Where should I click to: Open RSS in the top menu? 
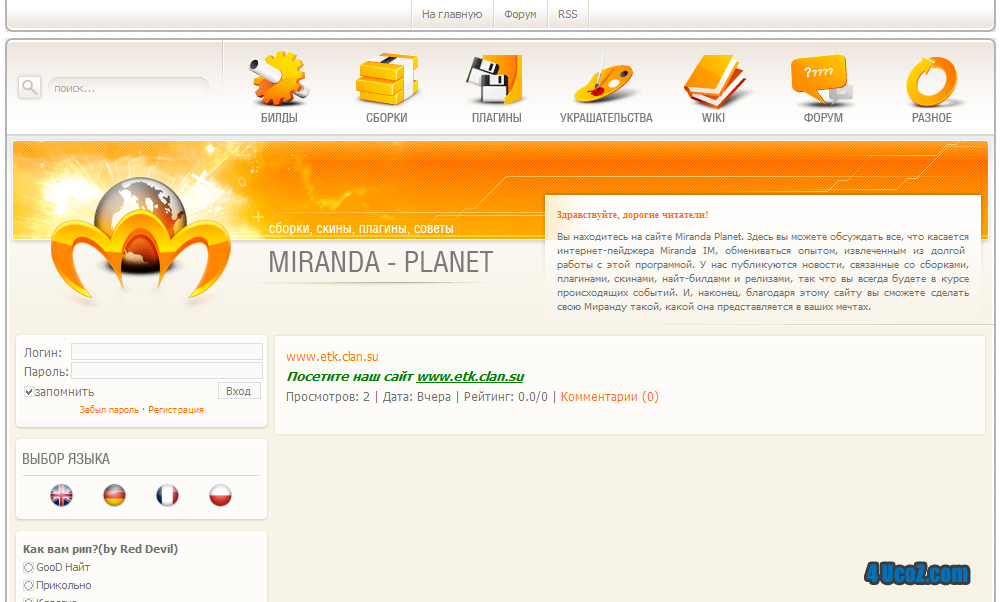[567, 14]
